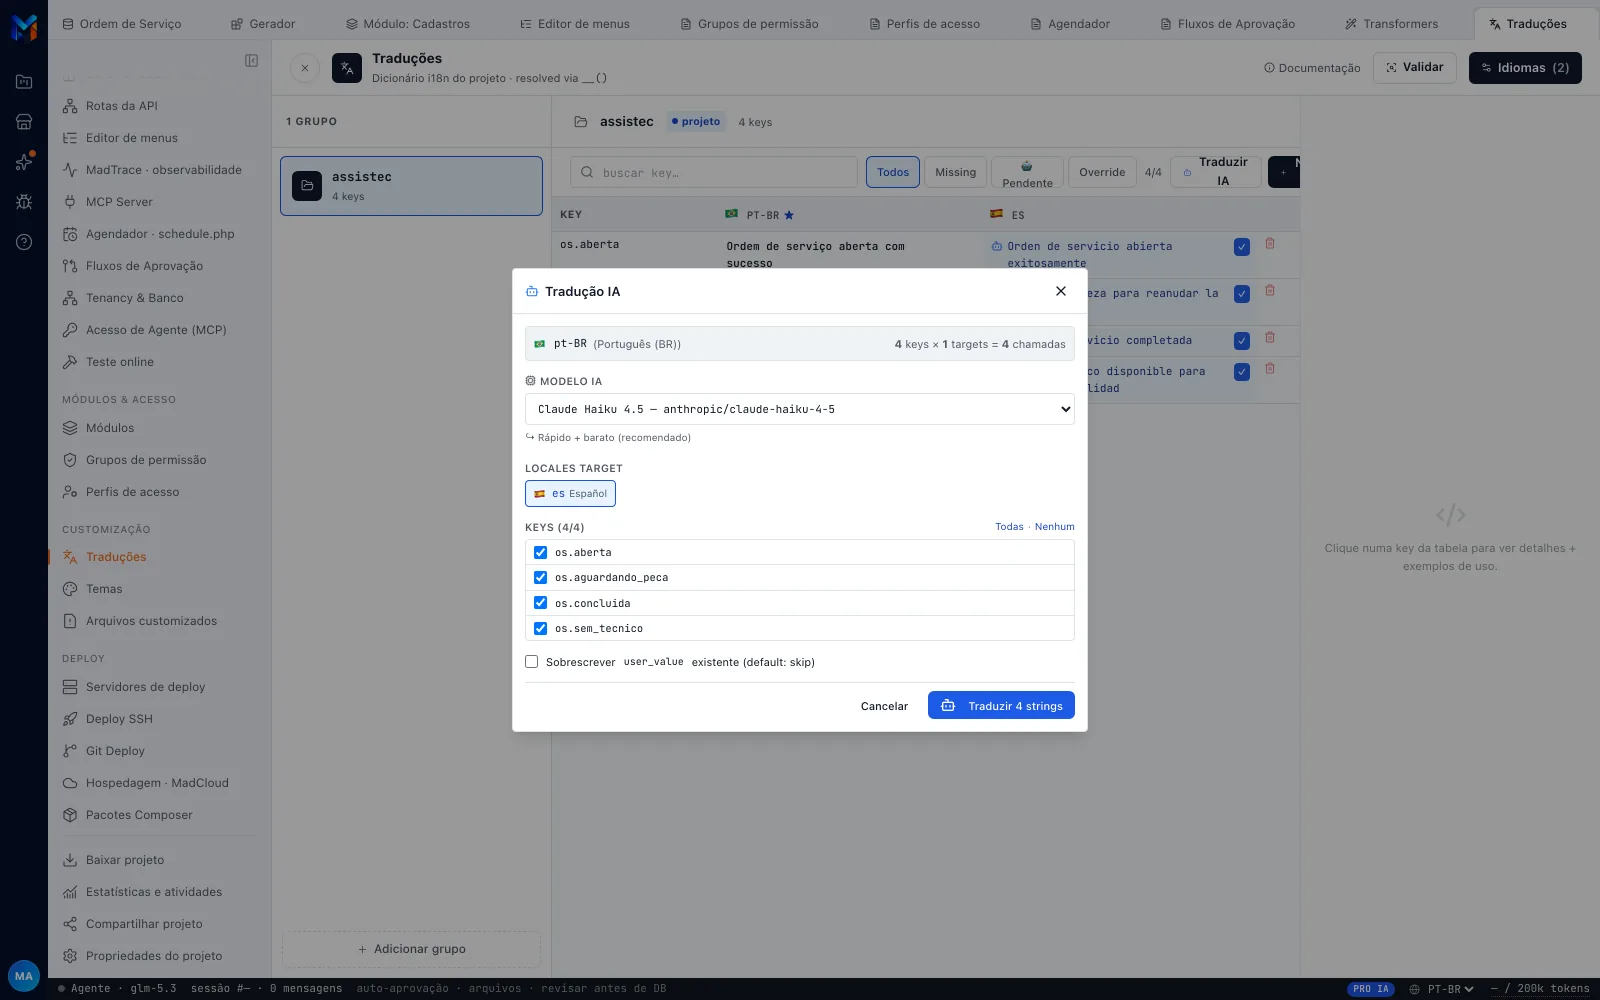Toggle the es Español target locale chip
Screen dimensions: 1600x1000
pyautogui.click(x=570, y=494)
